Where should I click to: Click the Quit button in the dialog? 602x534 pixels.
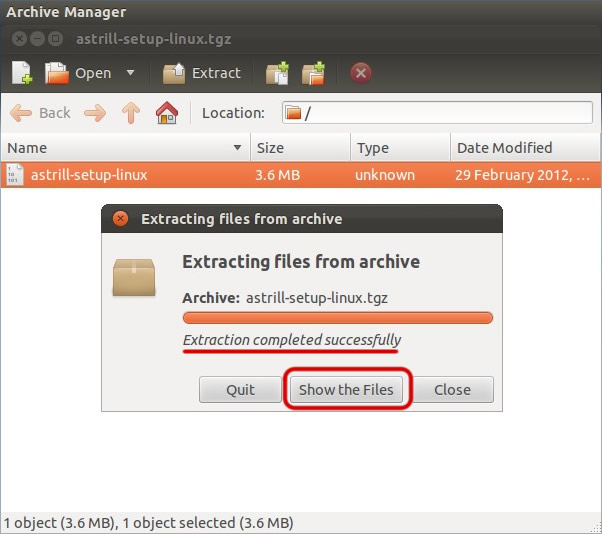pos(240,390)
